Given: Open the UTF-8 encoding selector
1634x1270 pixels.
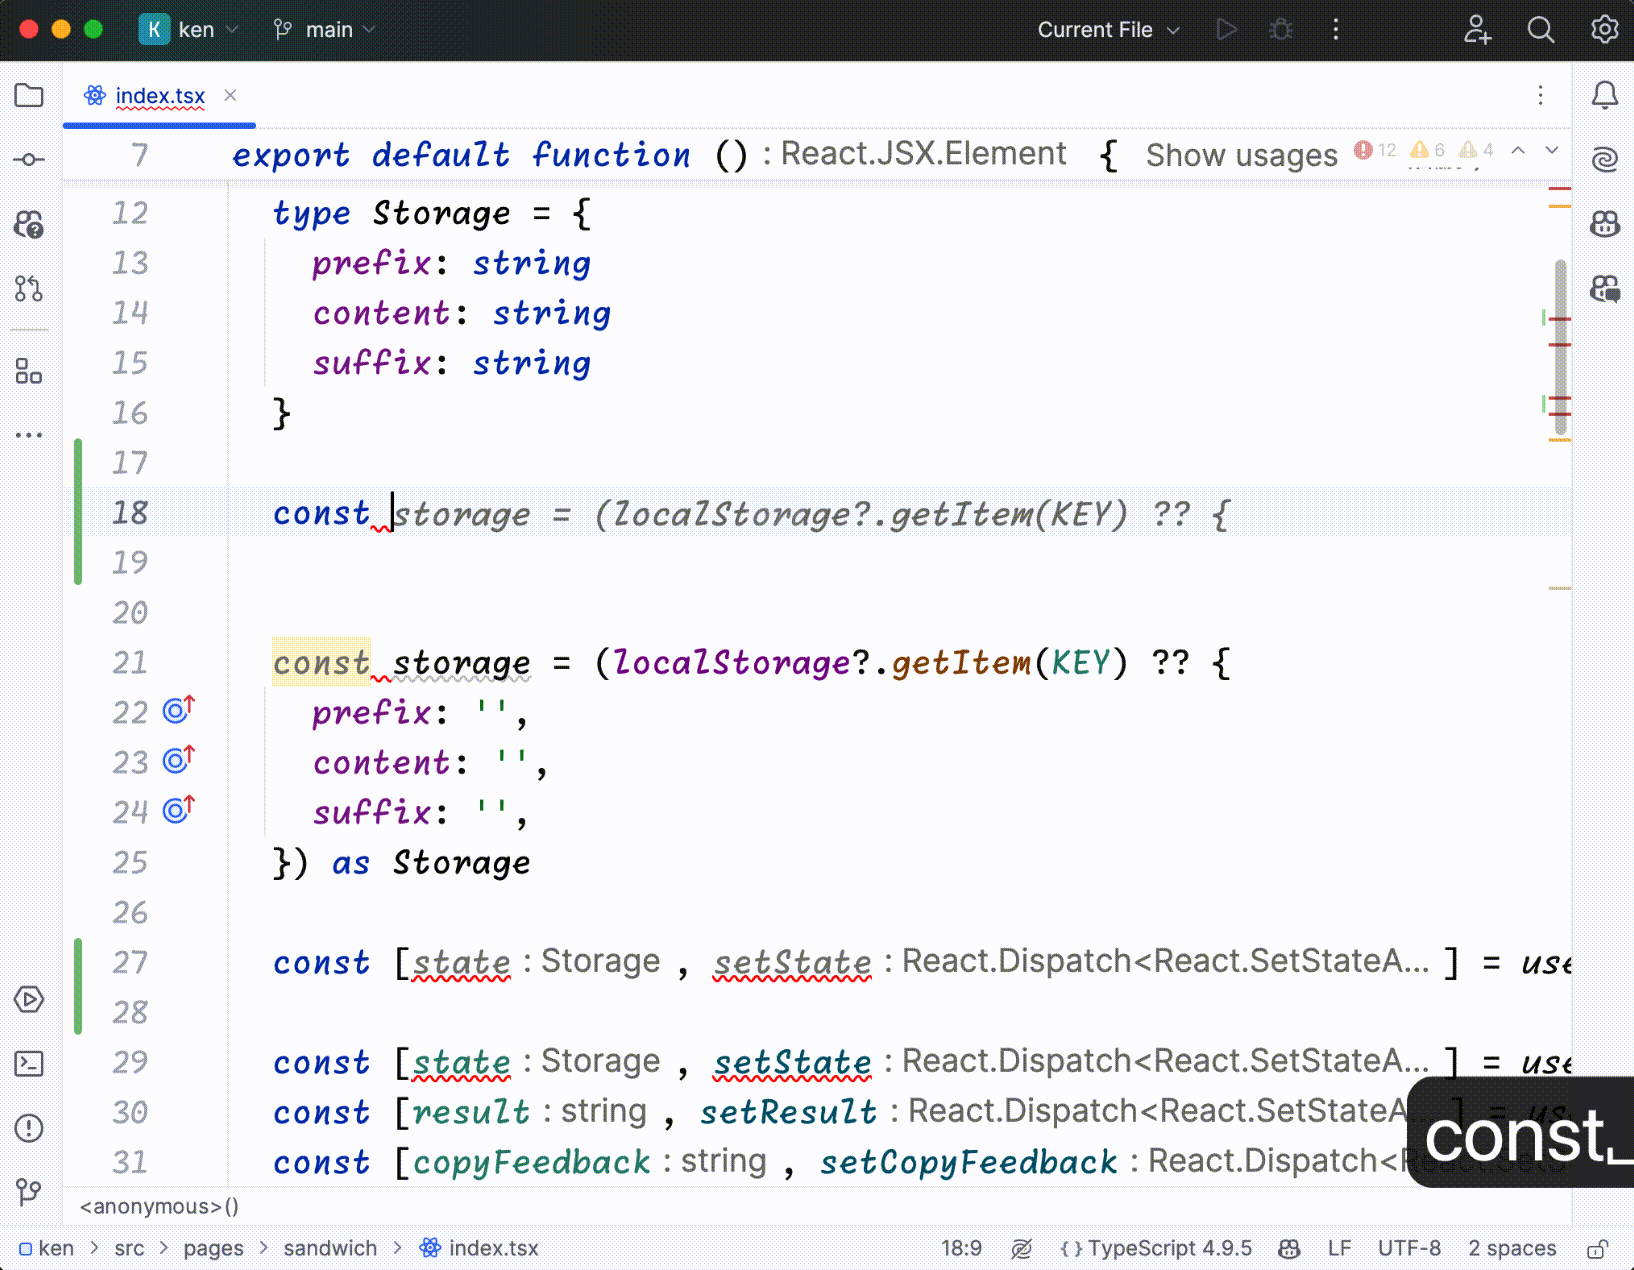Looking at the screenshot, I should pos(1409,1248).
